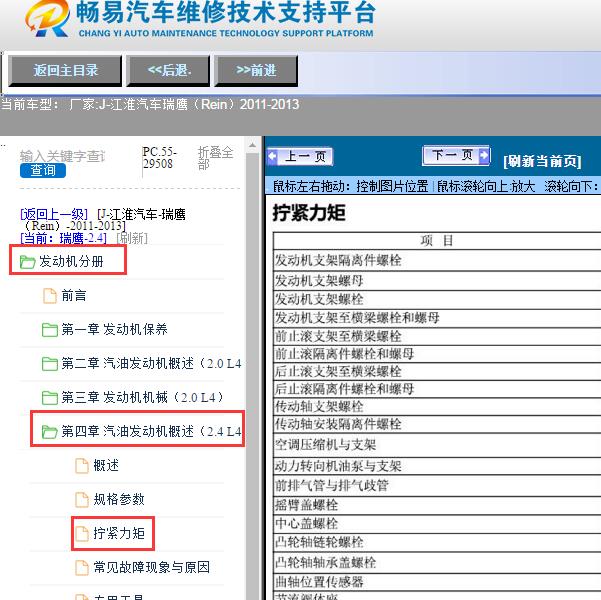Select the 前止滚隔离件螺栓和螺母 row
The image size is (601, 600).
pos(437,354)
